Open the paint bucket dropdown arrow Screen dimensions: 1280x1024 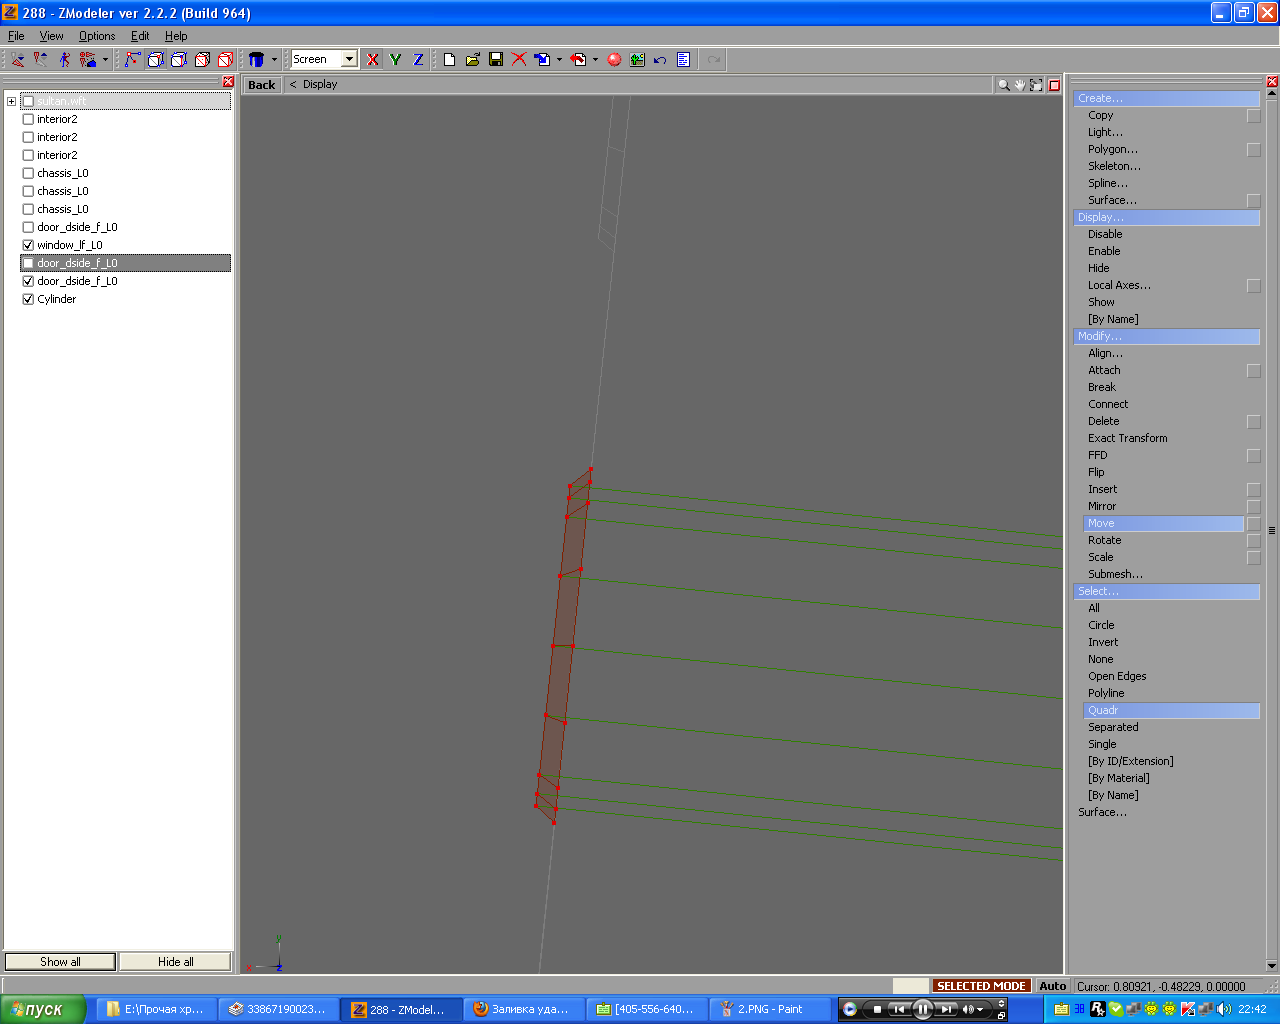point(274,60)
